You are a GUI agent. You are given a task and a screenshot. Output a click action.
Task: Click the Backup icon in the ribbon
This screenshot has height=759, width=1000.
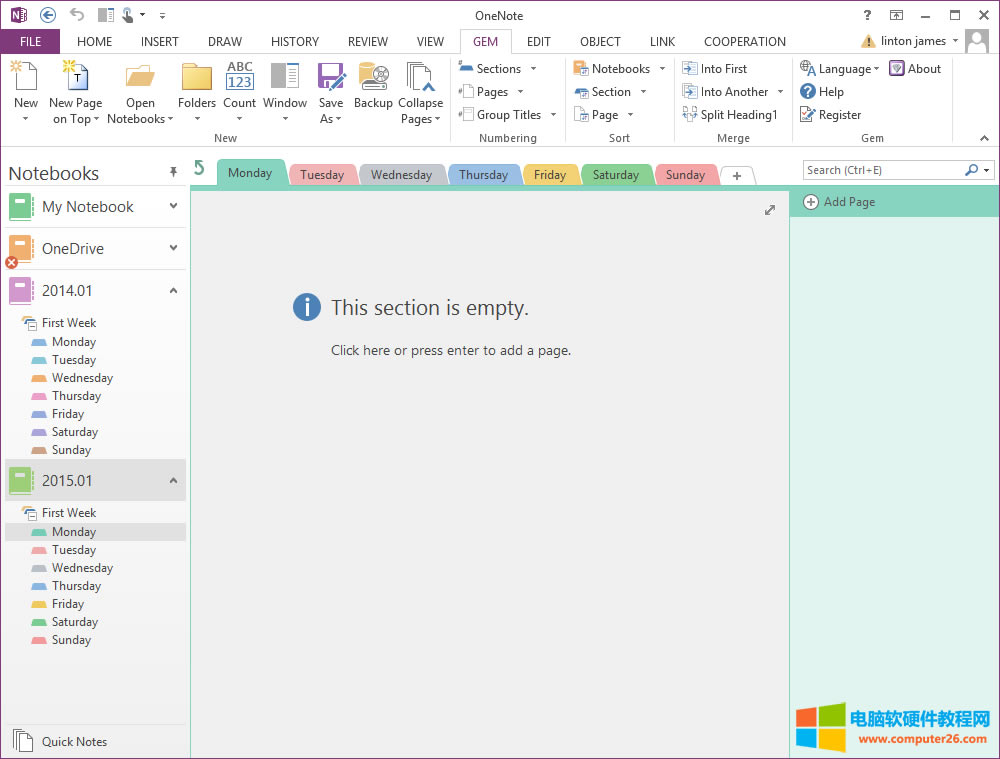click(x=373, y=78)
